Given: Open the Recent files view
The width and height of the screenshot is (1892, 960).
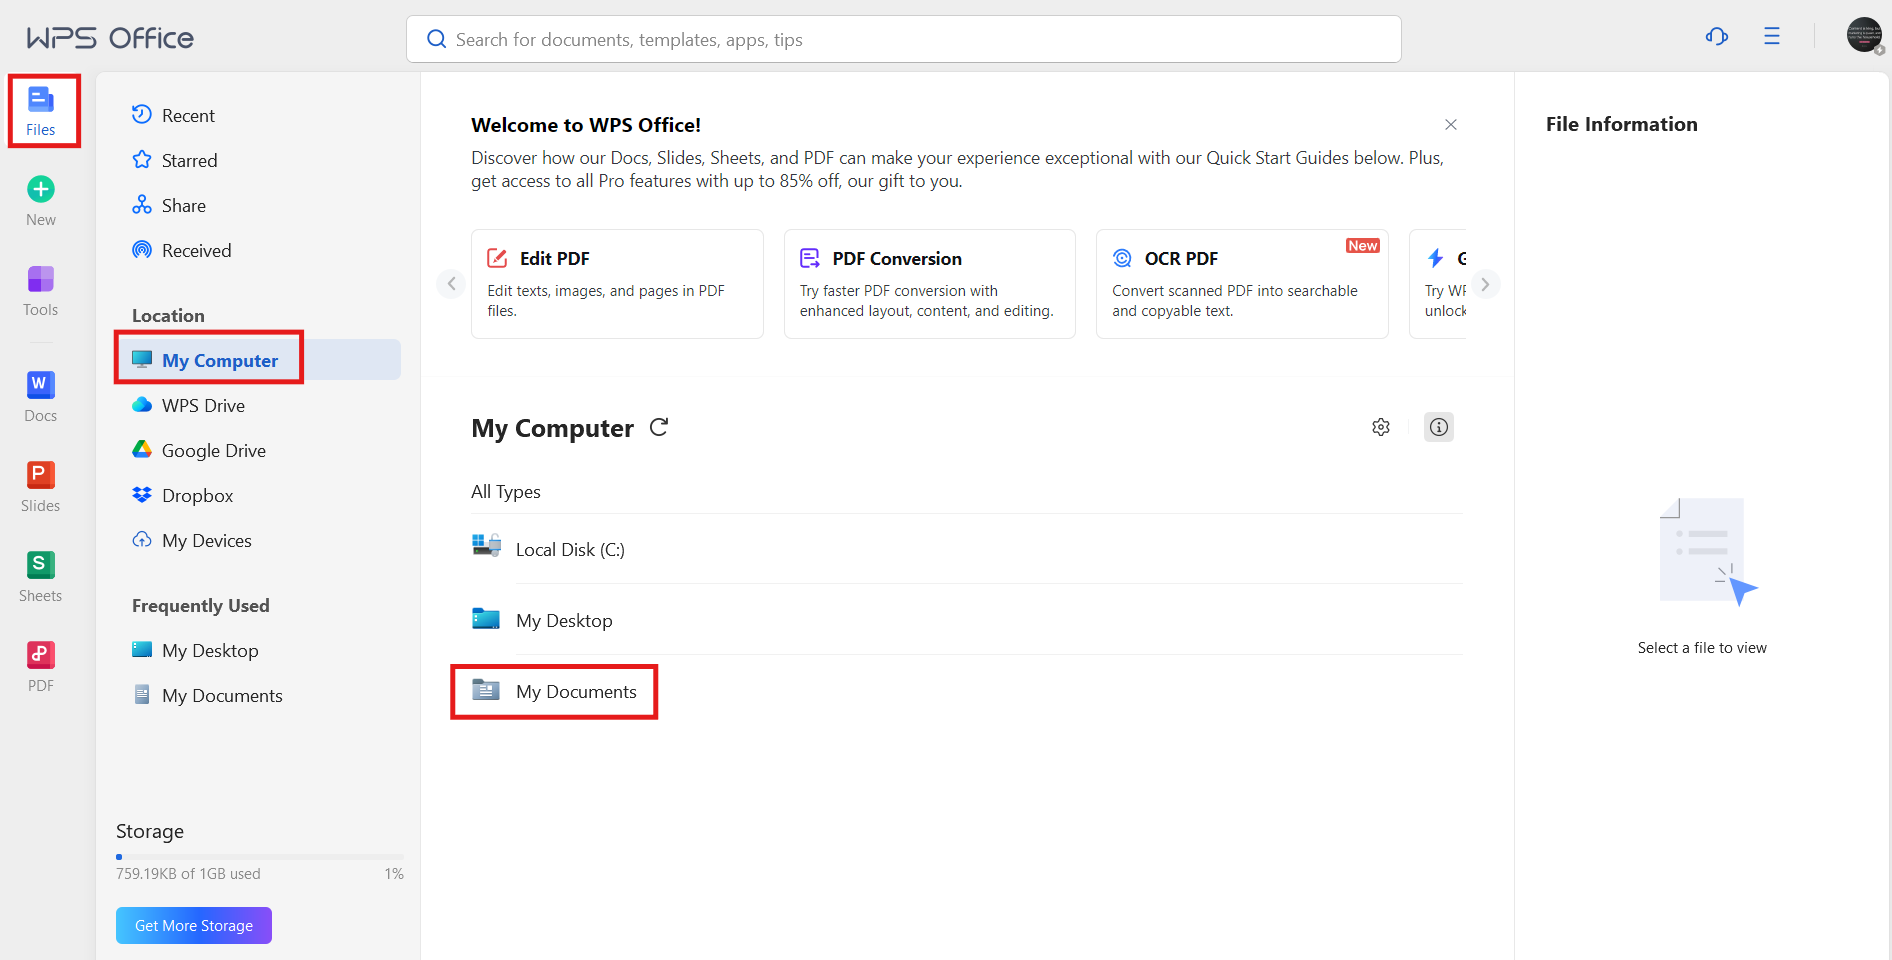Looking at the screenshot, I should (187, 115).
